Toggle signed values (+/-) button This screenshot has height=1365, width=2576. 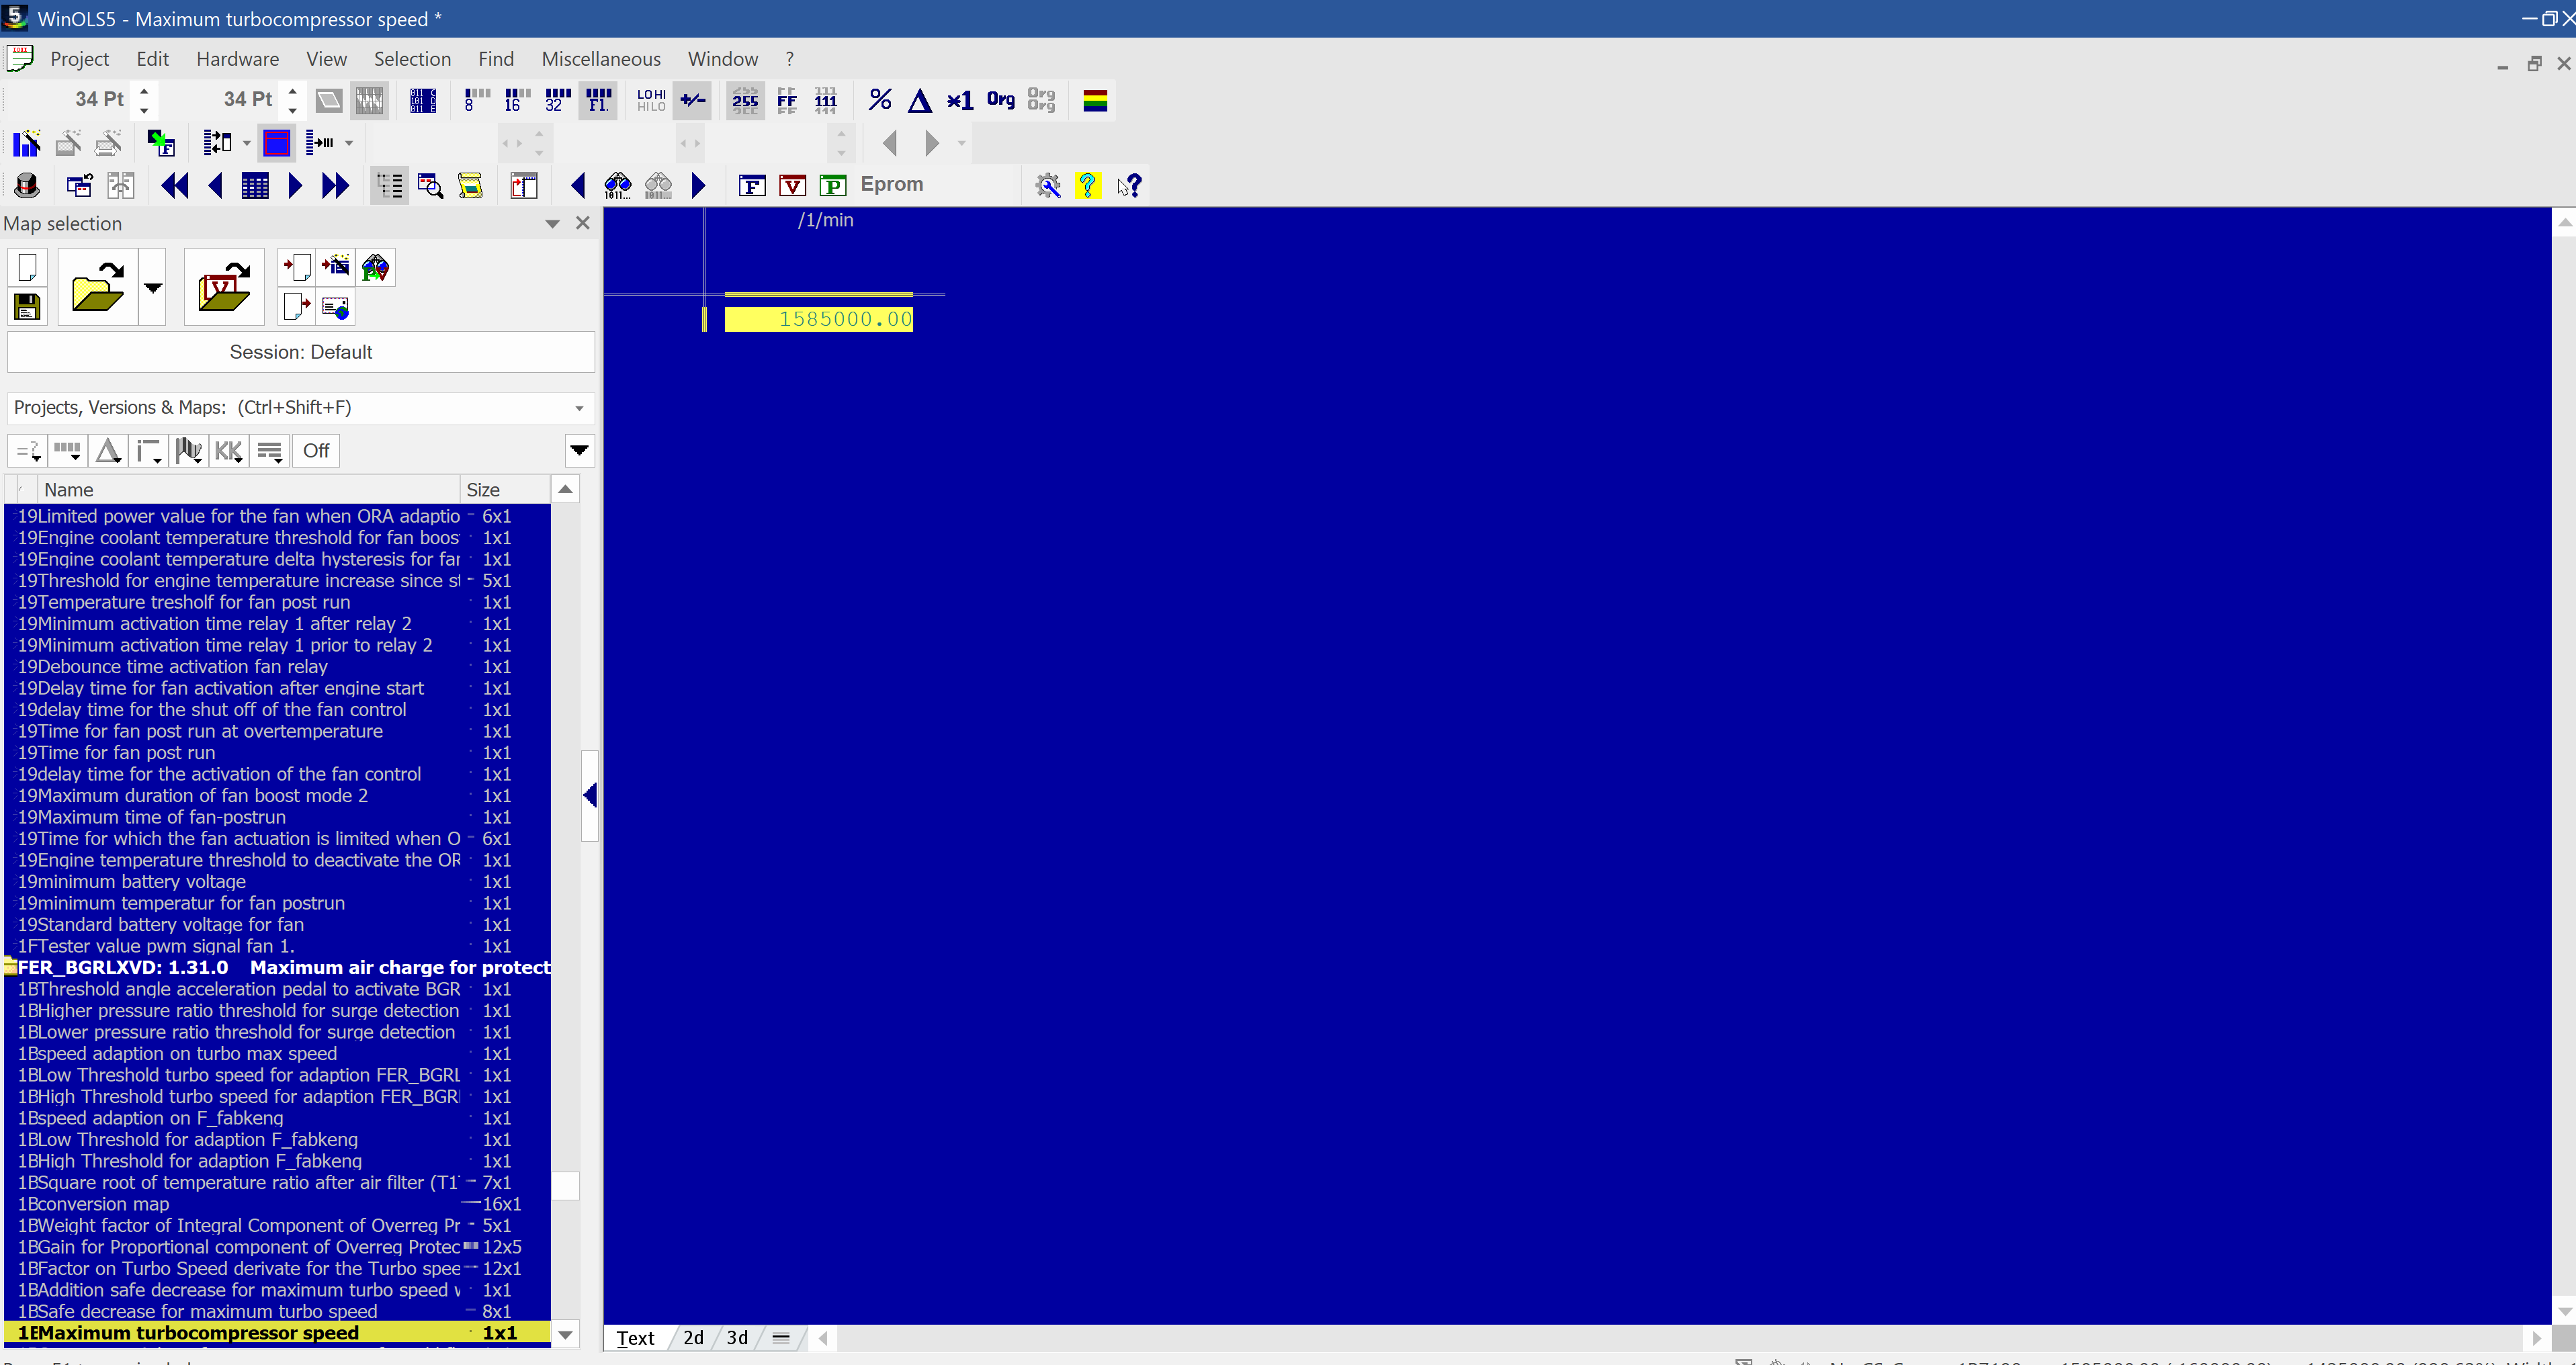click(692, 100)
